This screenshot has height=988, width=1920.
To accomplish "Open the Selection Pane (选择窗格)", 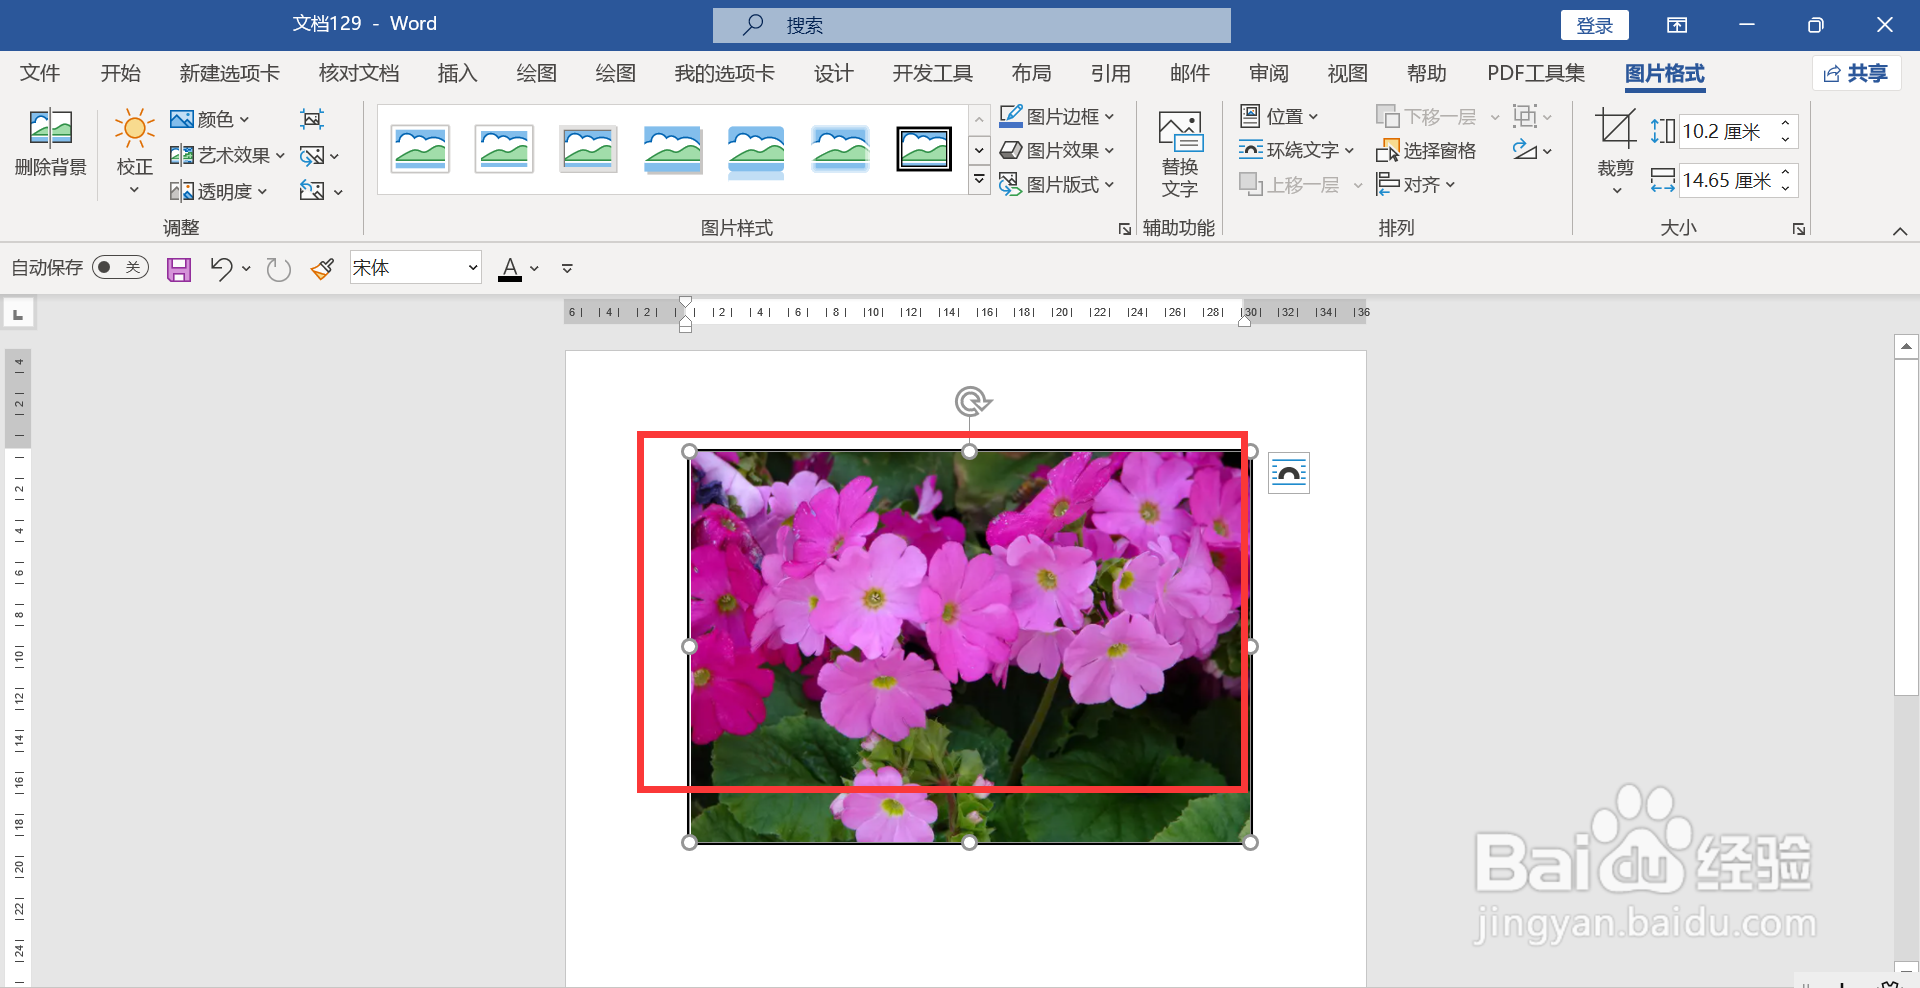I will [x=1426, y=150].
